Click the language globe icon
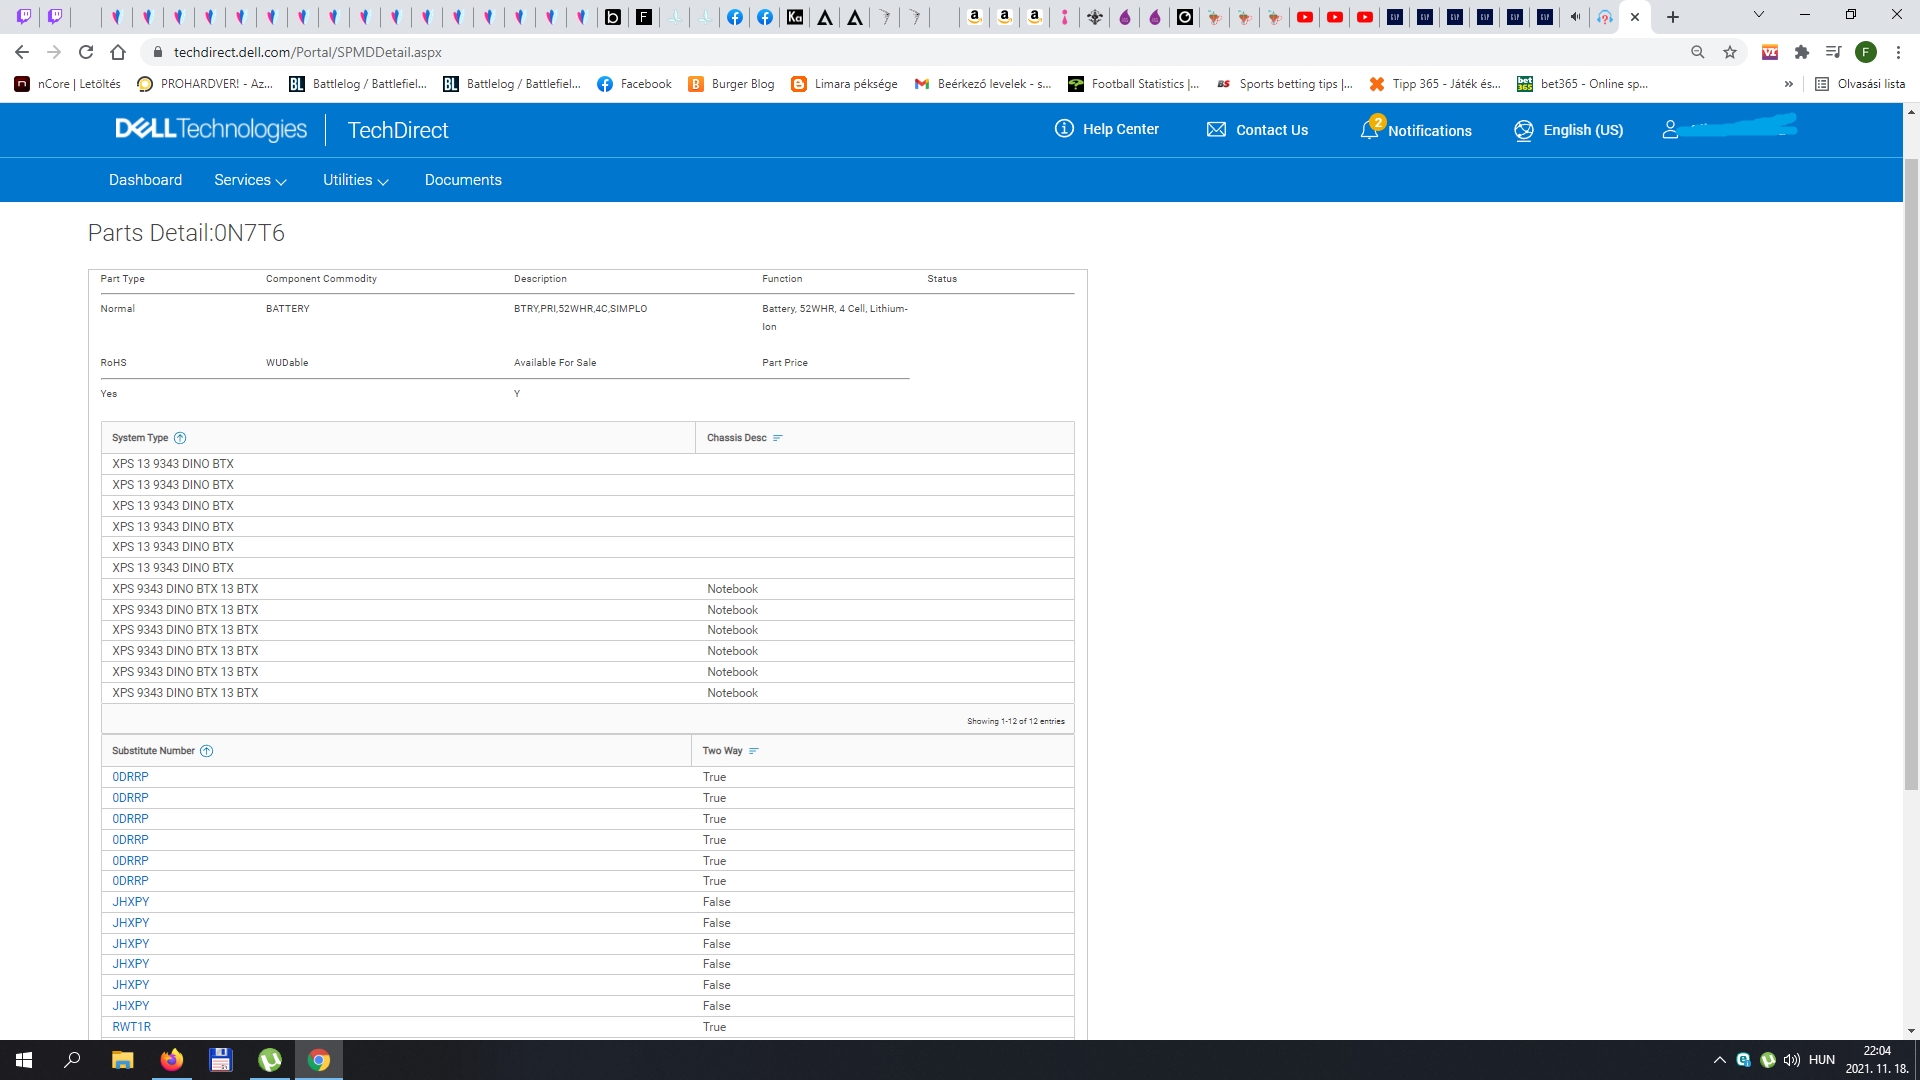Viewport: 1920px width, 1080px height. (x=1523, y=130)
